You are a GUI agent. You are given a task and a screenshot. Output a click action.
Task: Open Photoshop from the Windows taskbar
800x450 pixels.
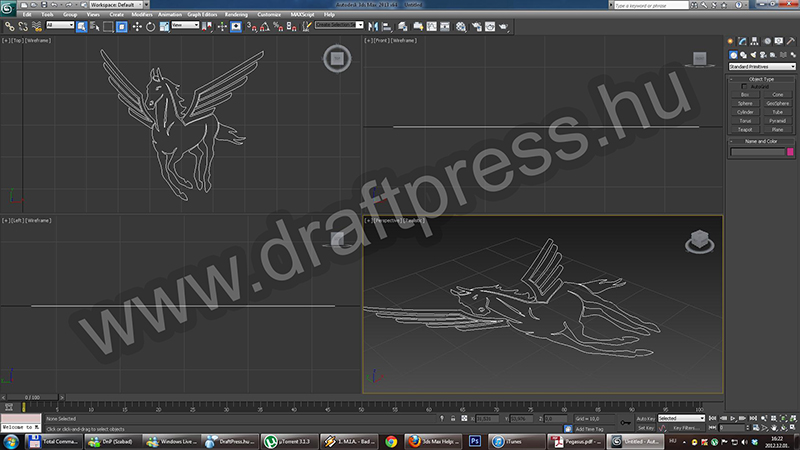tap(475, 441)
